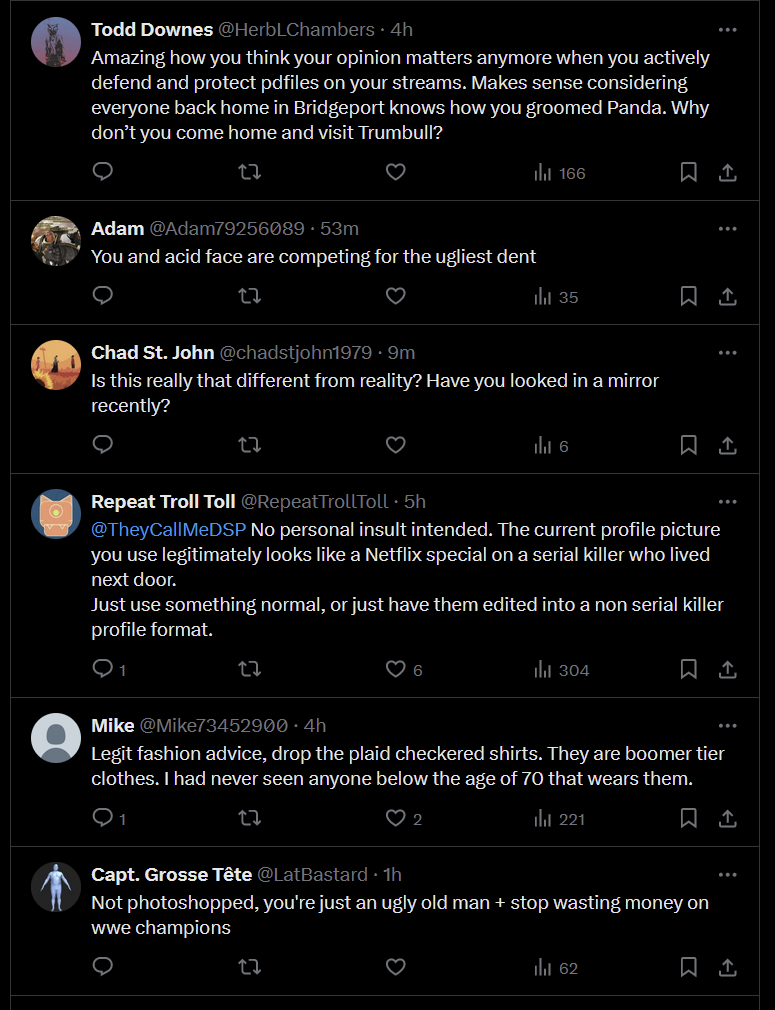Open Chad St. John's avatar
Screen dimensions: 775x1010
[56, 365]
